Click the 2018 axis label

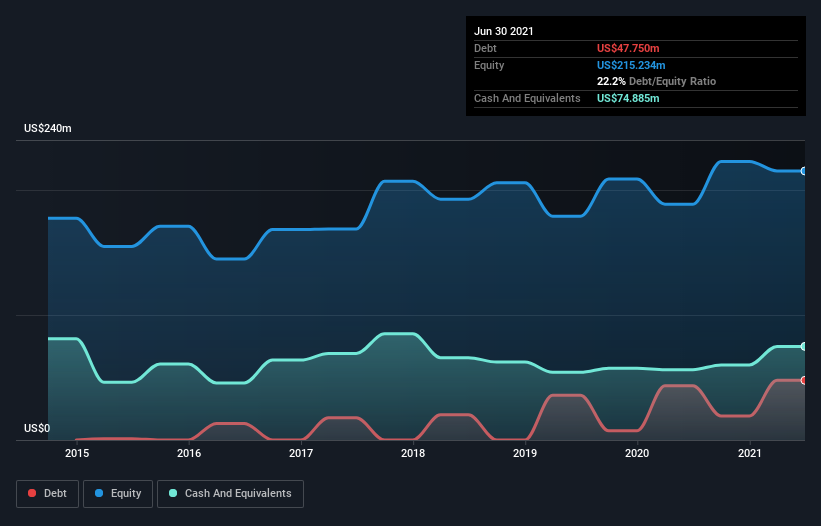point(413,453)
